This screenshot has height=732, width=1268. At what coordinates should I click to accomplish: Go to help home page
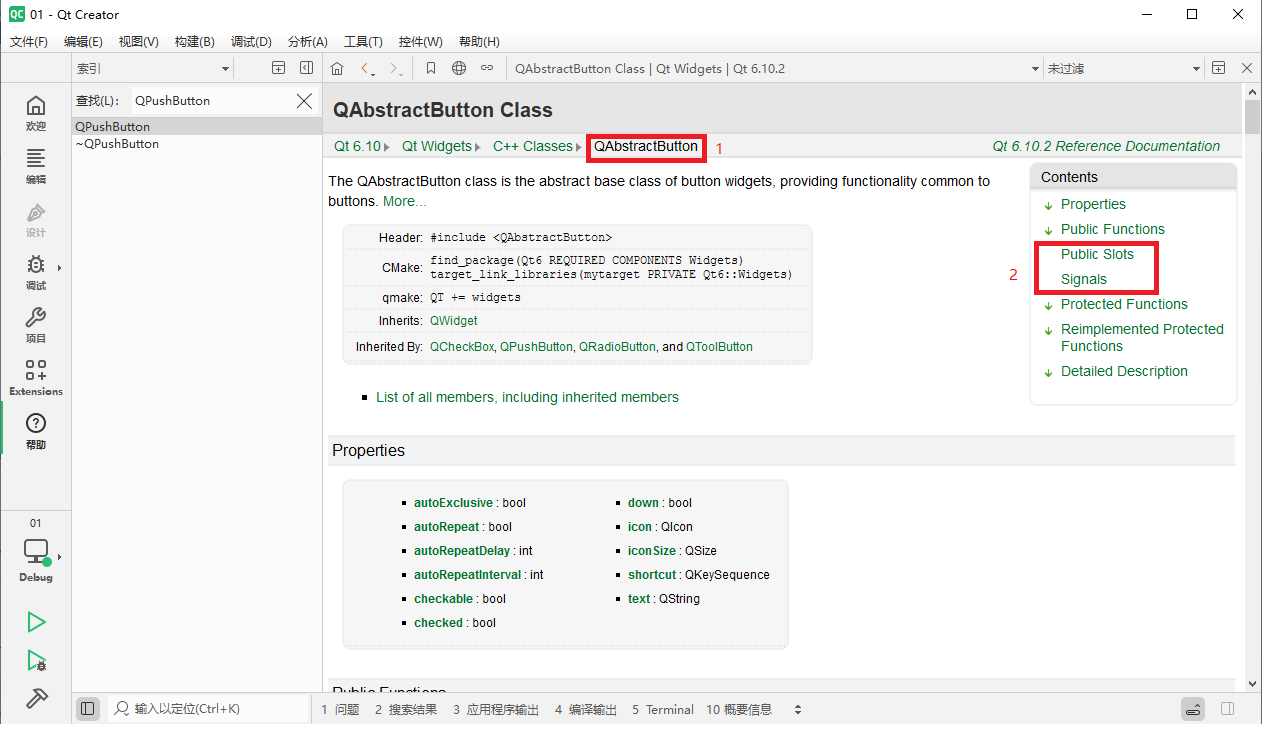point(337,68)
